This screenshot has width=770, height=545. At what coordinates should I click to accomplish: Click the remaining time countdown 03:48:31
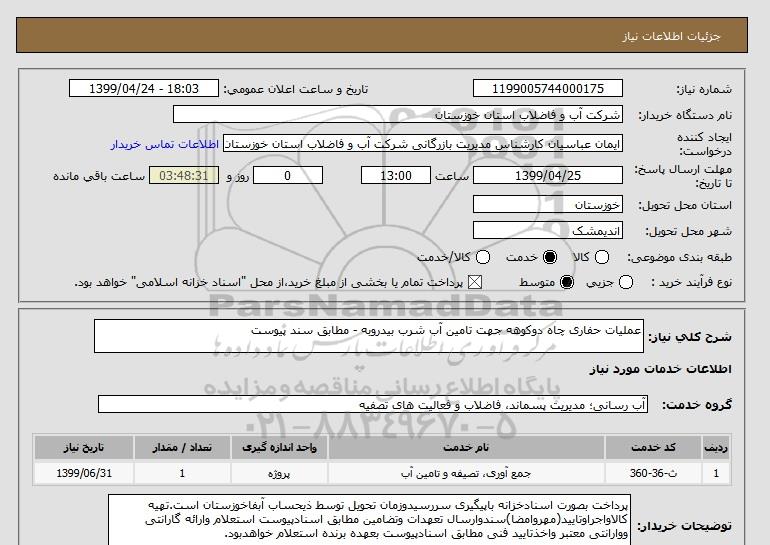pos(184,175)
